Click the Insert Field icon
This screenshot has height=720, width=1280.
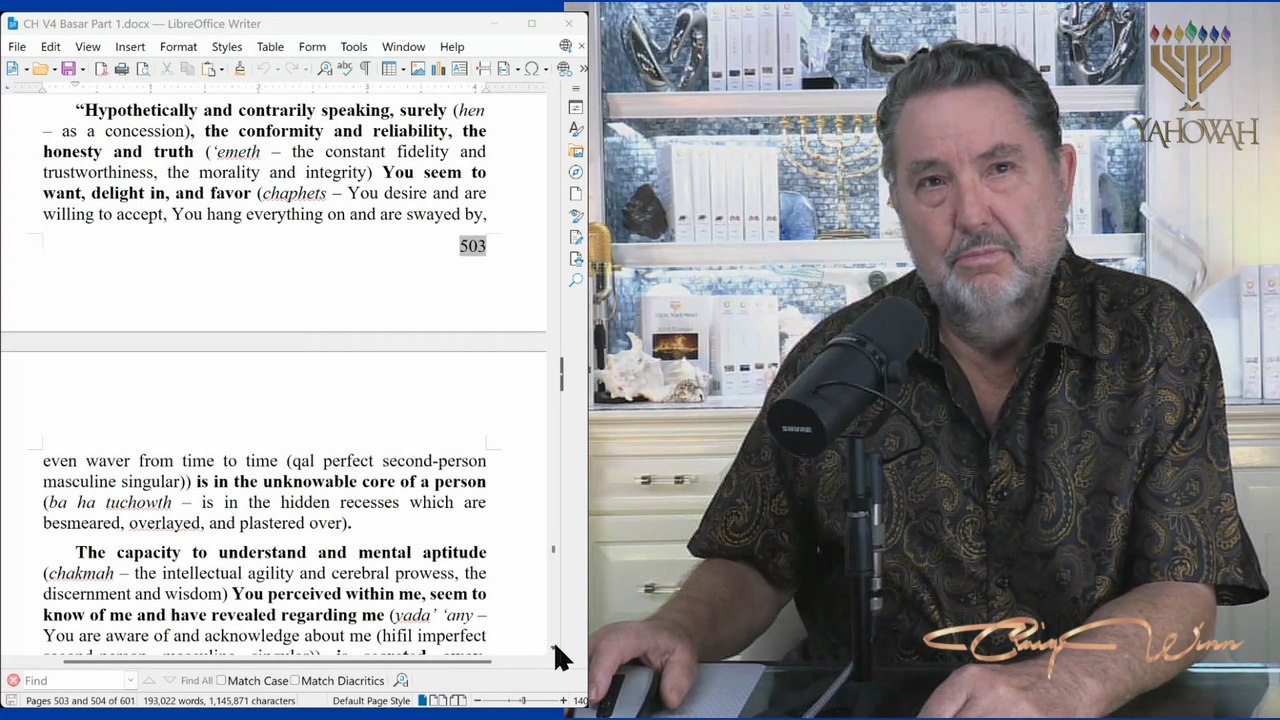pyautogui.click(x=503, y=69)
